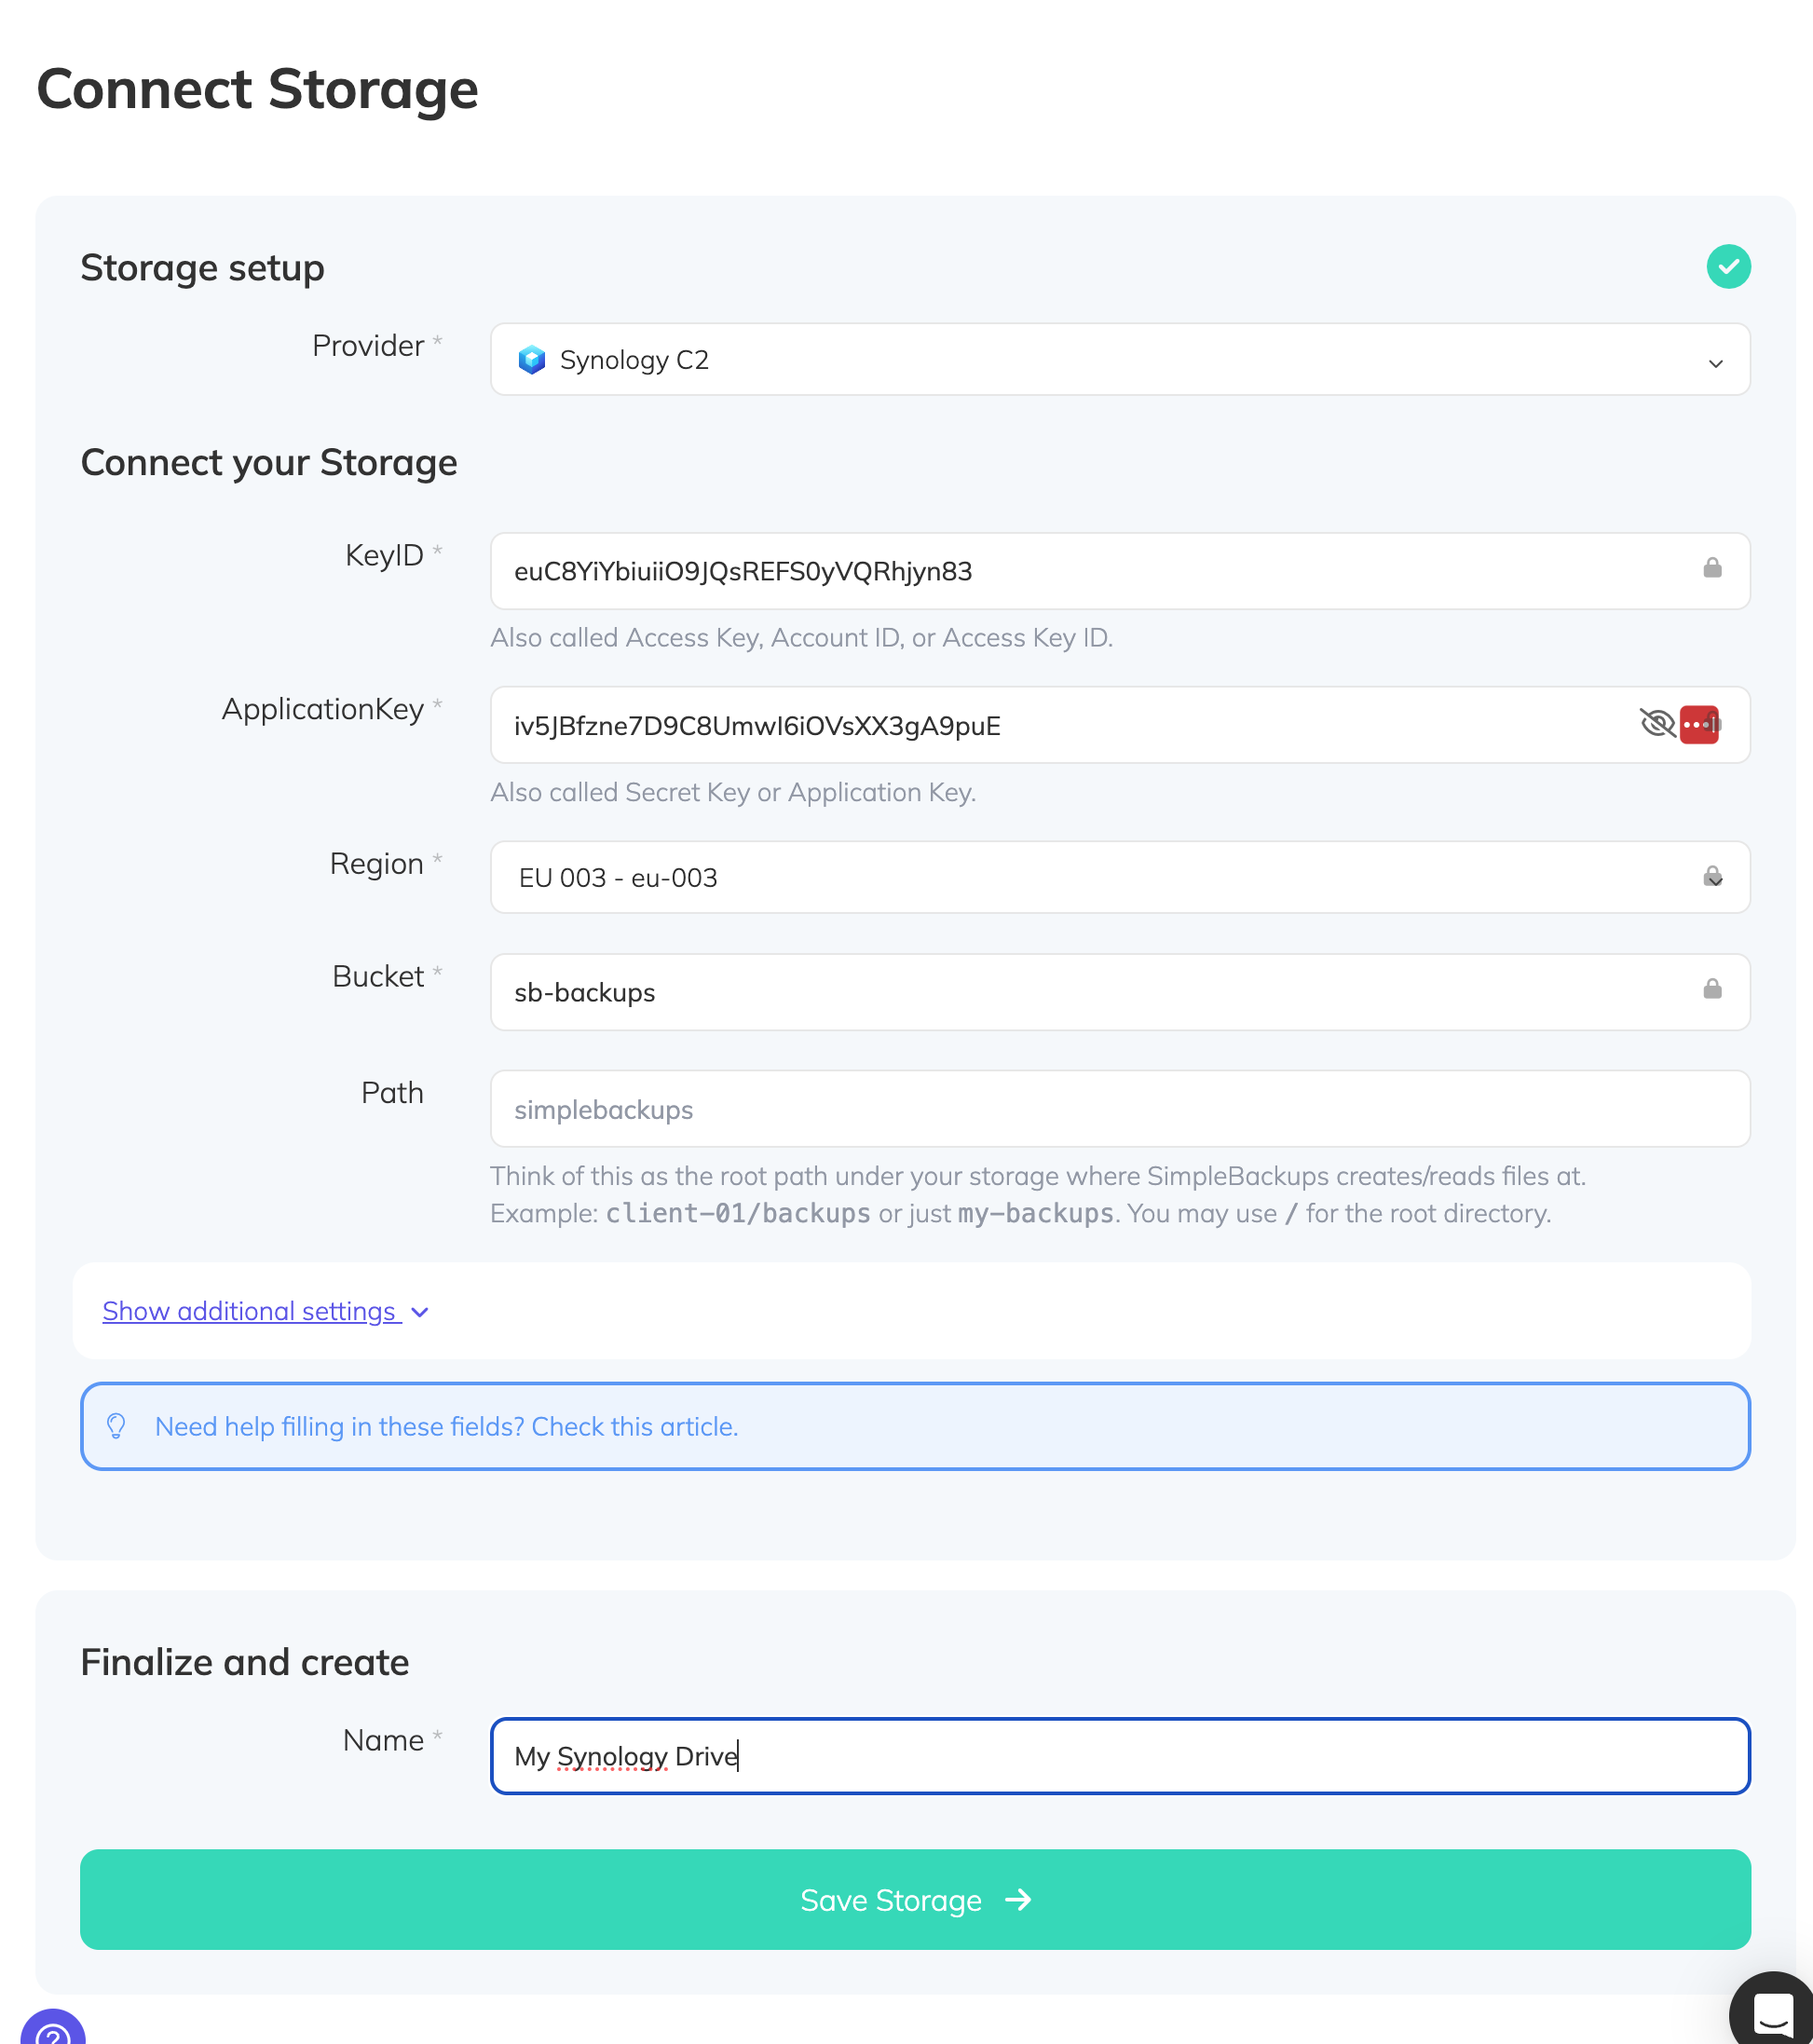
Task: Click the lock icon in the Region field
Action: click(x=1711, y=876)
